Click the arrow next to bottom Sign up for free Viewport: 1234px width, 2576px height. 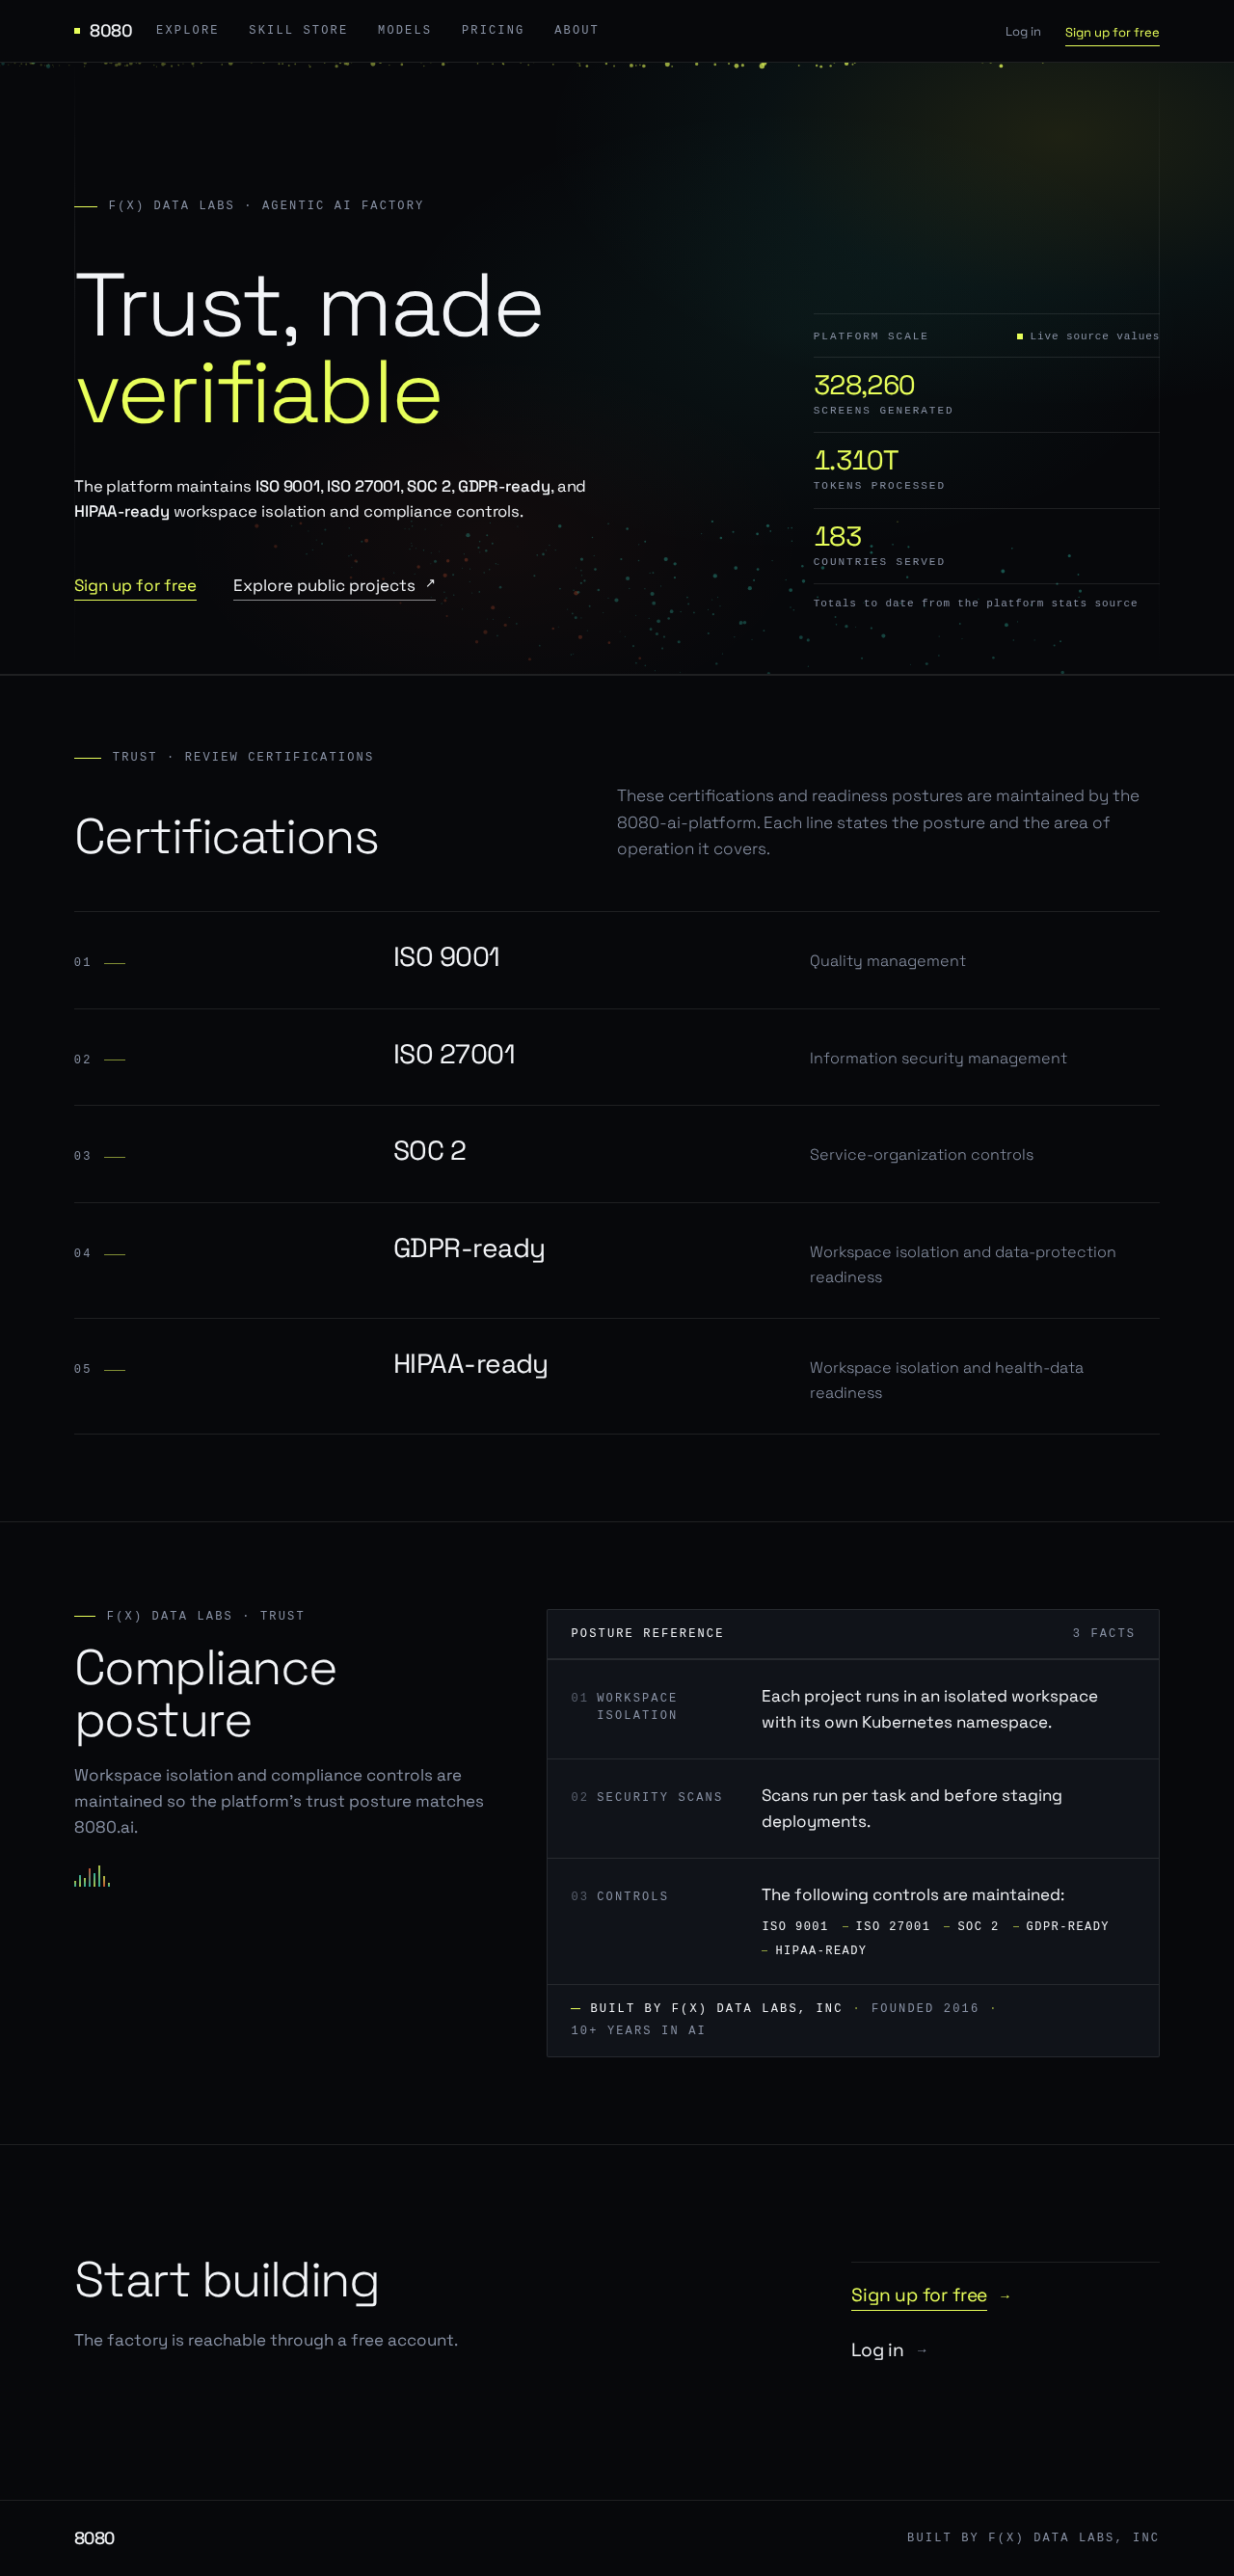click(x=1005, y=2296)
